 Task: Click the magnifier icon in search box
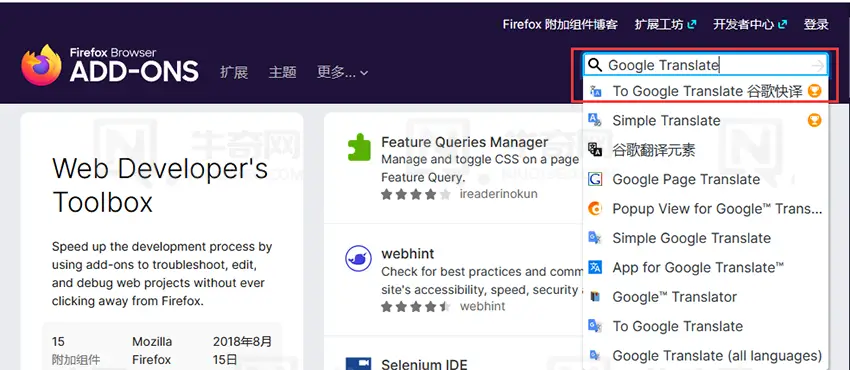(595, 66)
